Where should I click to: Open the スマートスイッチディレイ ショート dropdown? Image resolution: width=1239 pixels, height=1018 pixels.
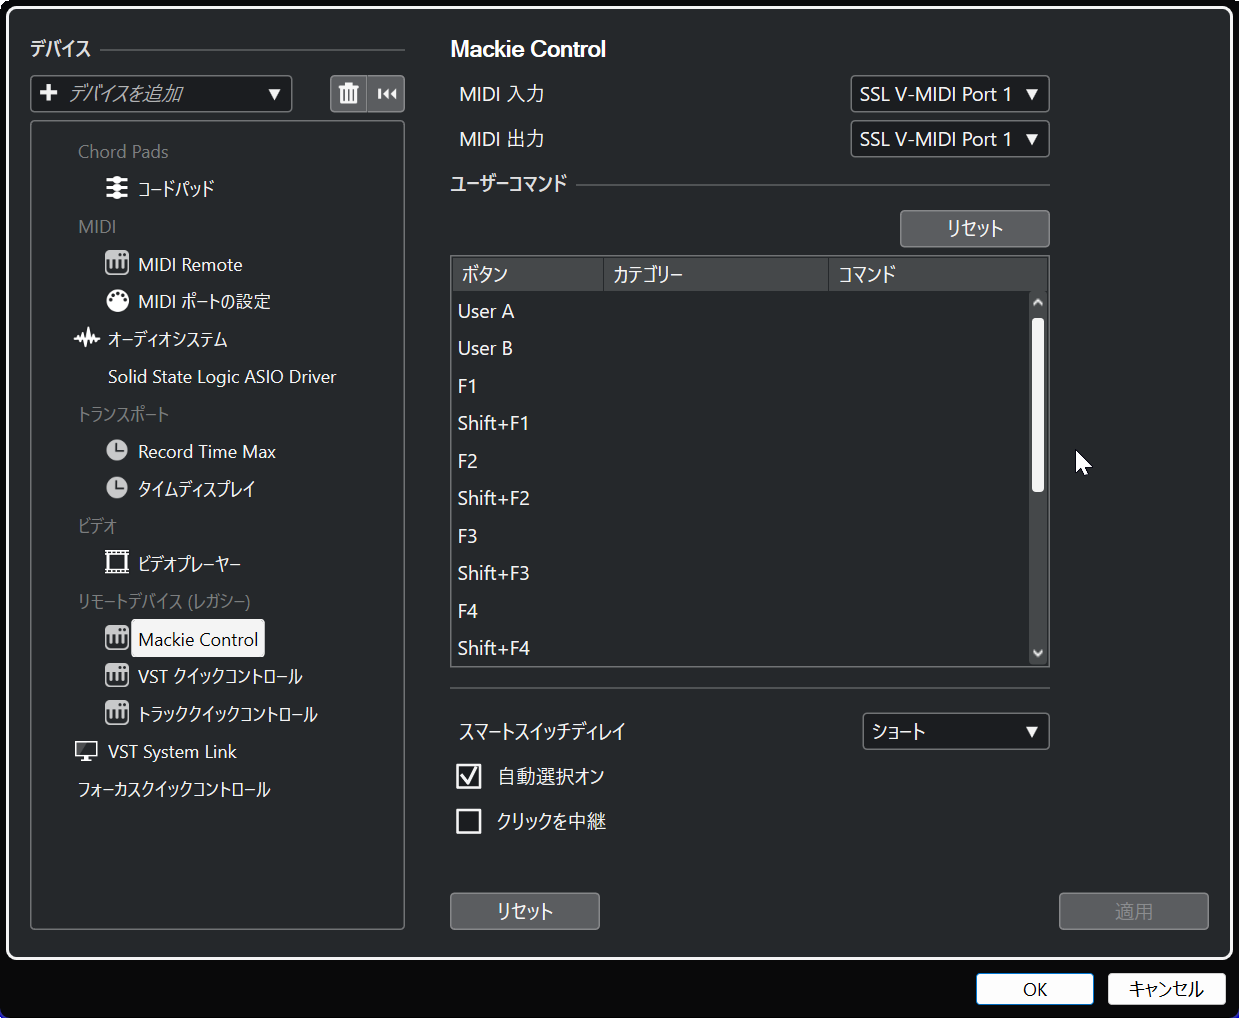[x=955, y=731]
